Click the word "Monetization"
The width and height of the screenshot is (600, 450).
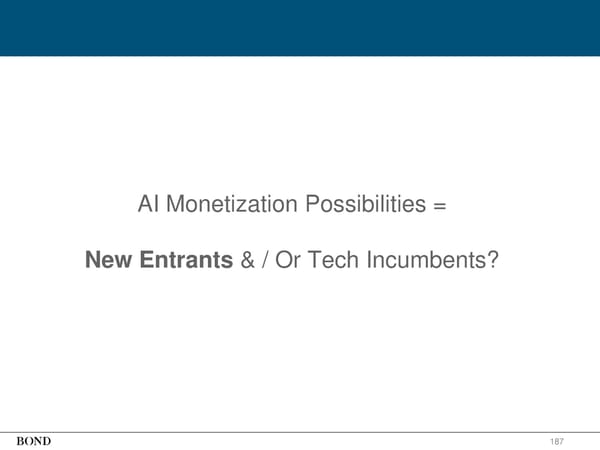point(231,205)
